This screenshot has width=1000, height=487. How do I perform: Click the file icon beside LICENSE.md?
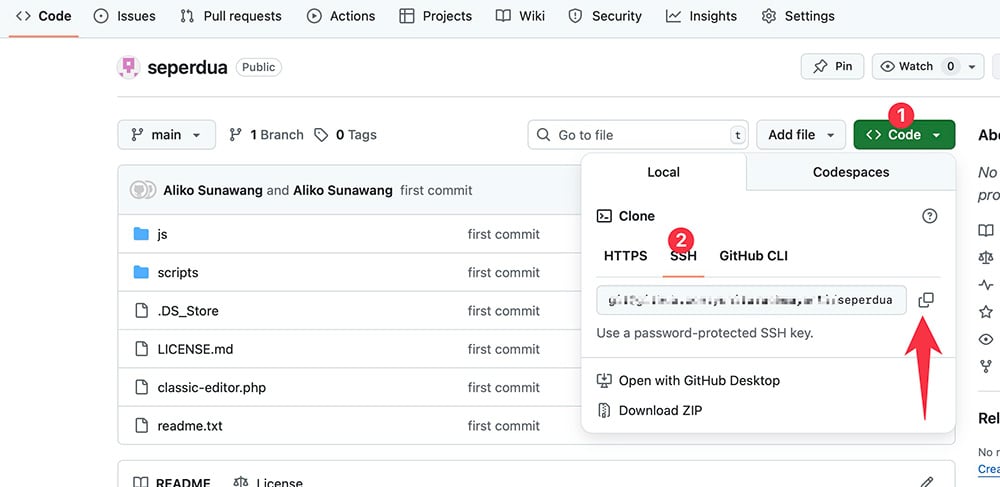(x=141, y=349)
